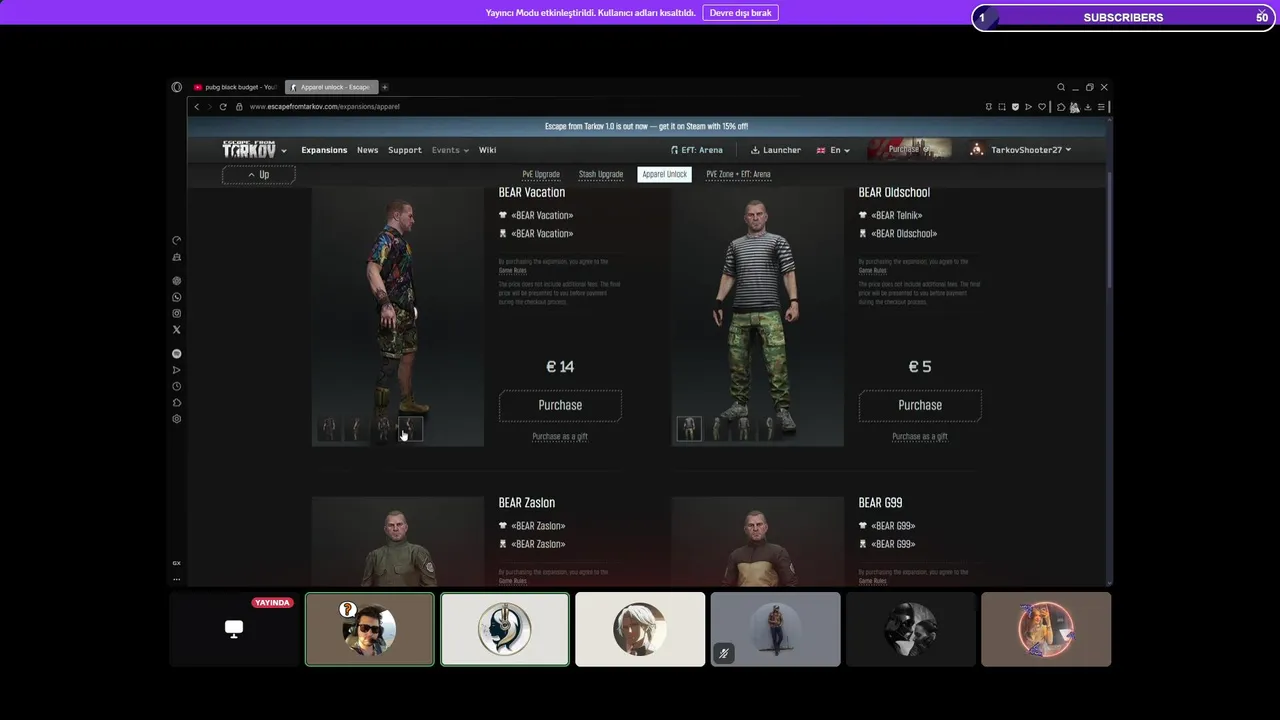The width and height of the screenshot is (1280, 720).
Task: Open X (Twitter) in the sidebar
Action: pos(177,329)
